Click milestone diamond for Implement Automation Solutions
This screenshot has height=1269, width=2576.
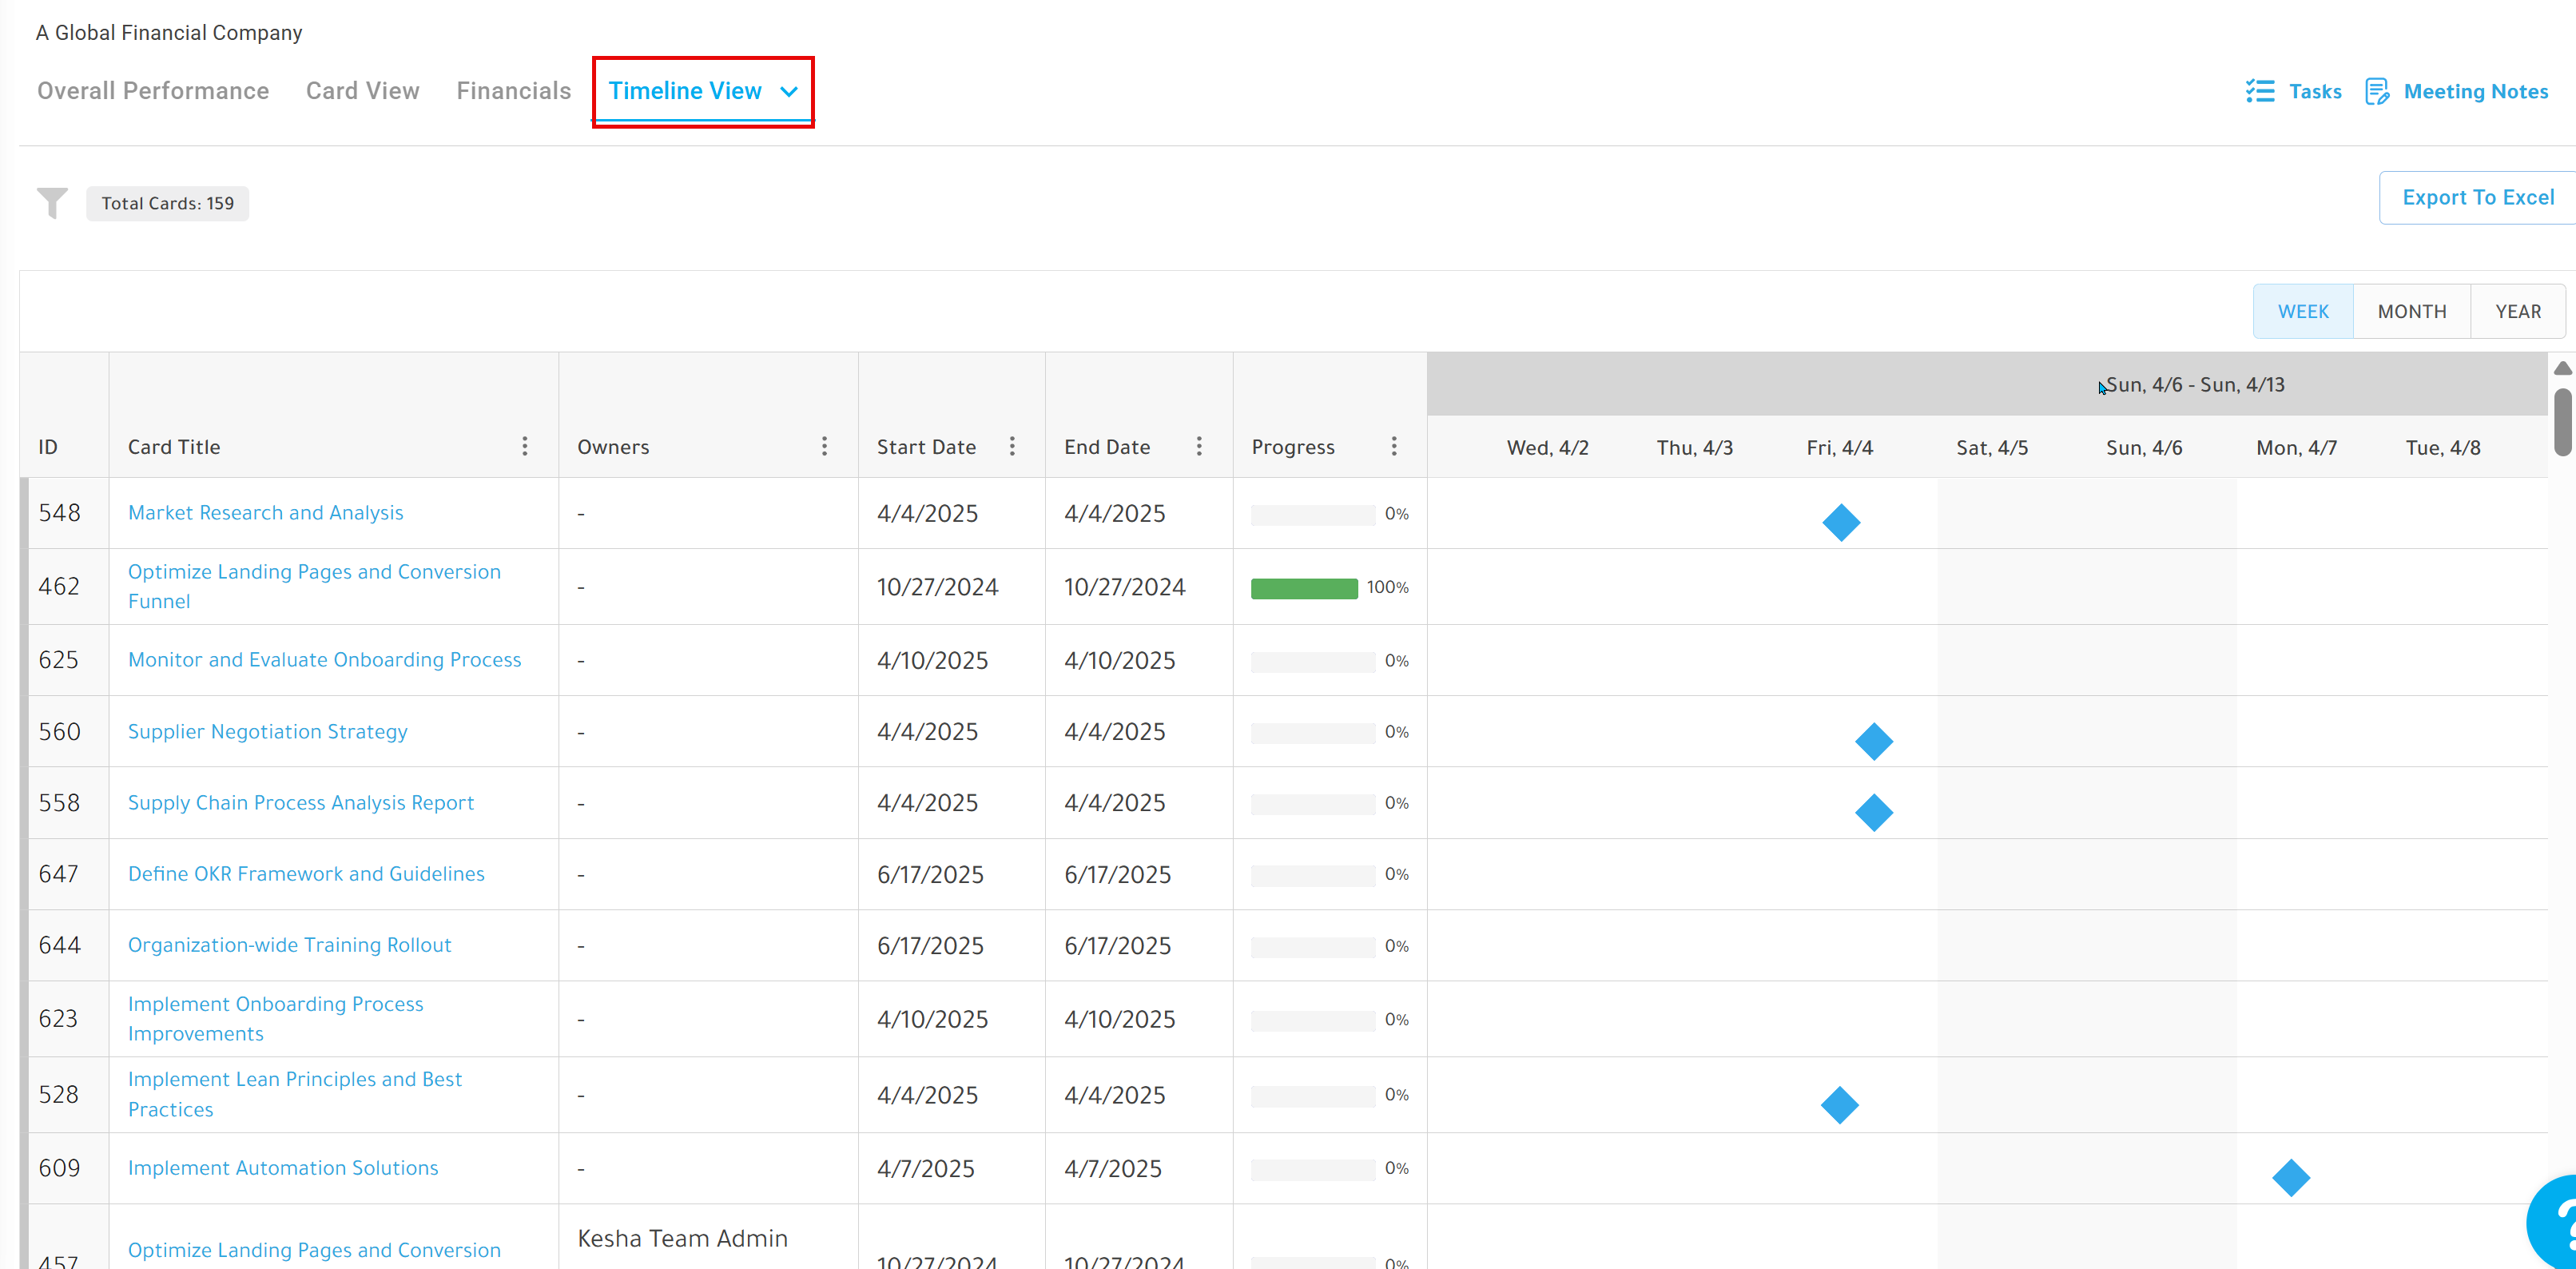(2291, 1177)
